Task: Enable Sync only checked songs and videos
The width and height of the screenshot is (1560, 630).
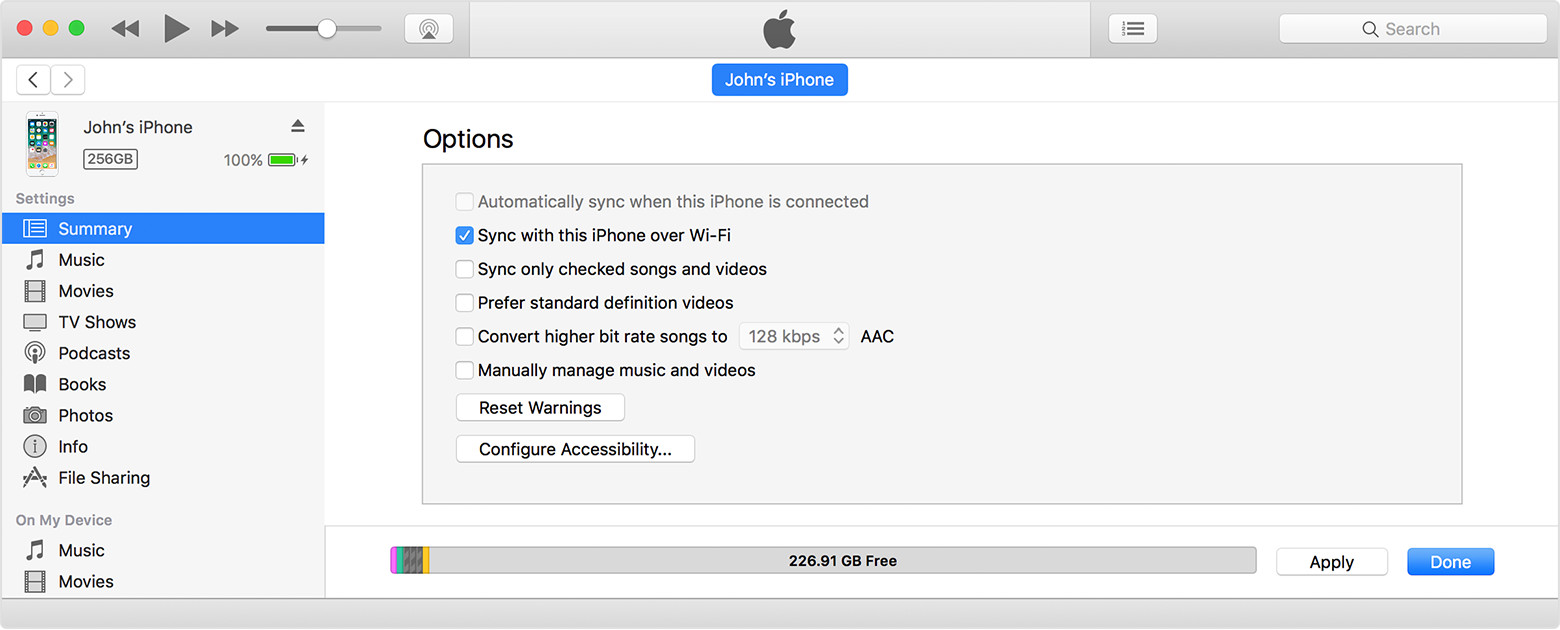Action: (464, 269)
